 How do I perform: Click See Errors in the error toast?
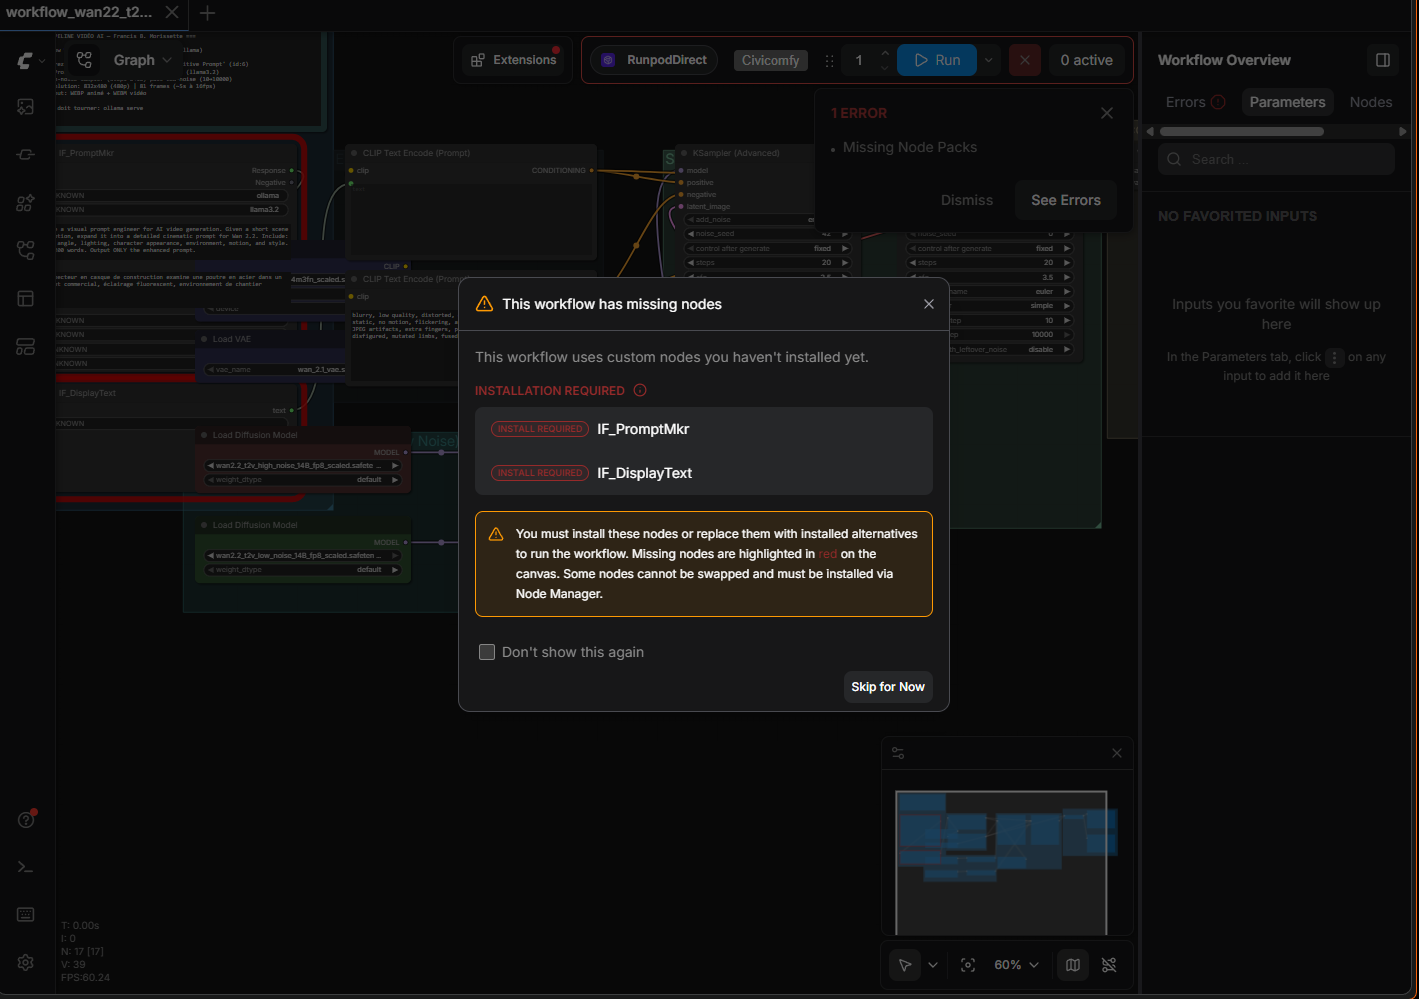[1065, 200]
